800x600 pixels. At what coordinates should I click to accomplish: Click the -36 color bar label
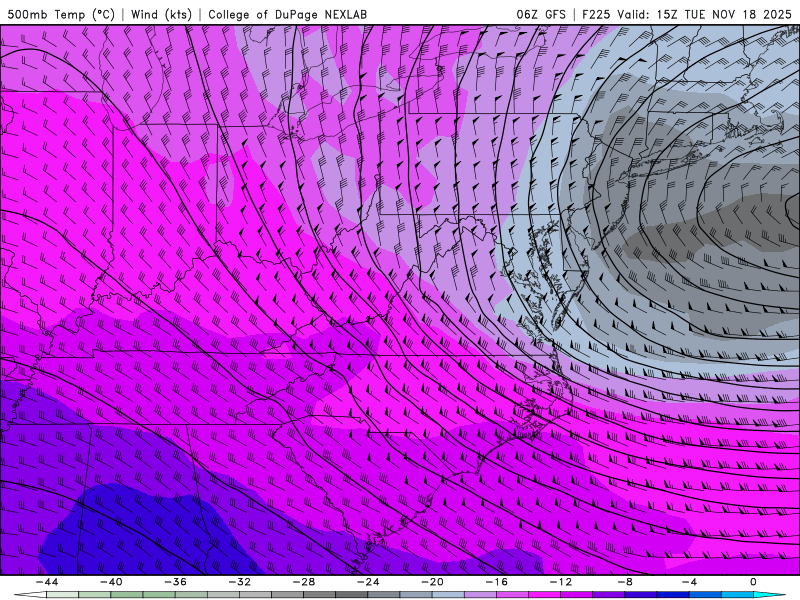(x=176, y=582)
